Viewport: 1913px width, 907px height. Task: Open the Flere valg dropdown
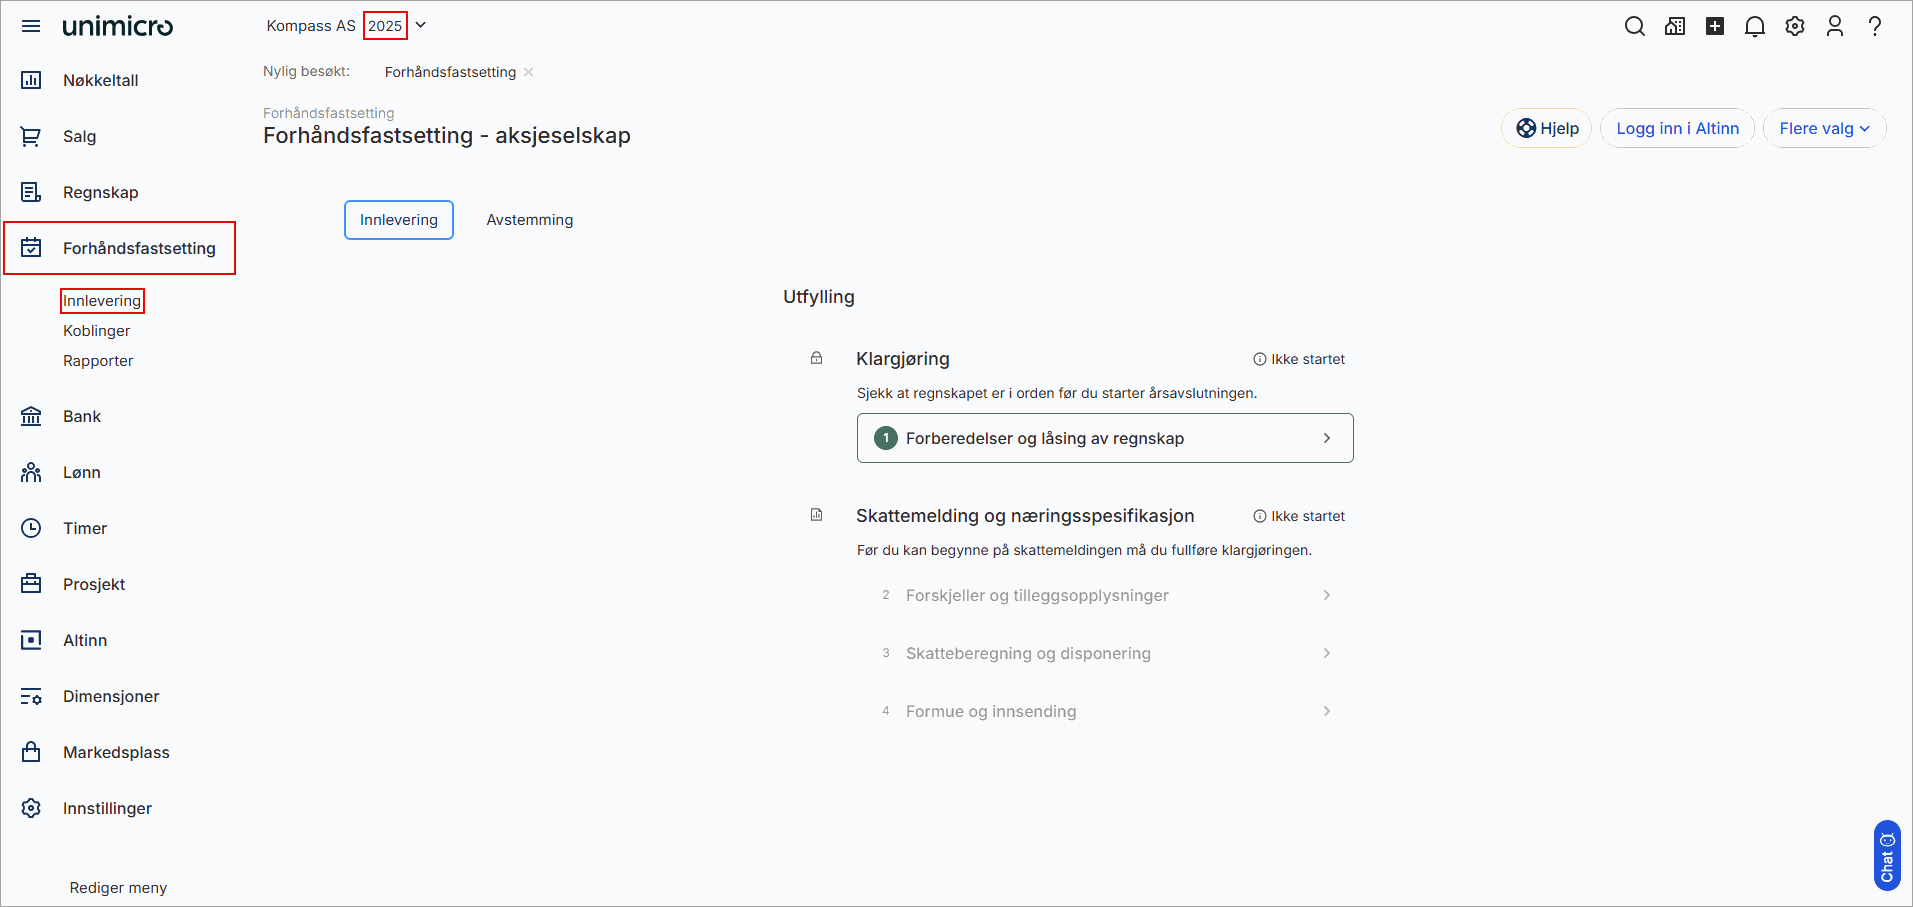pos(1823,128)
